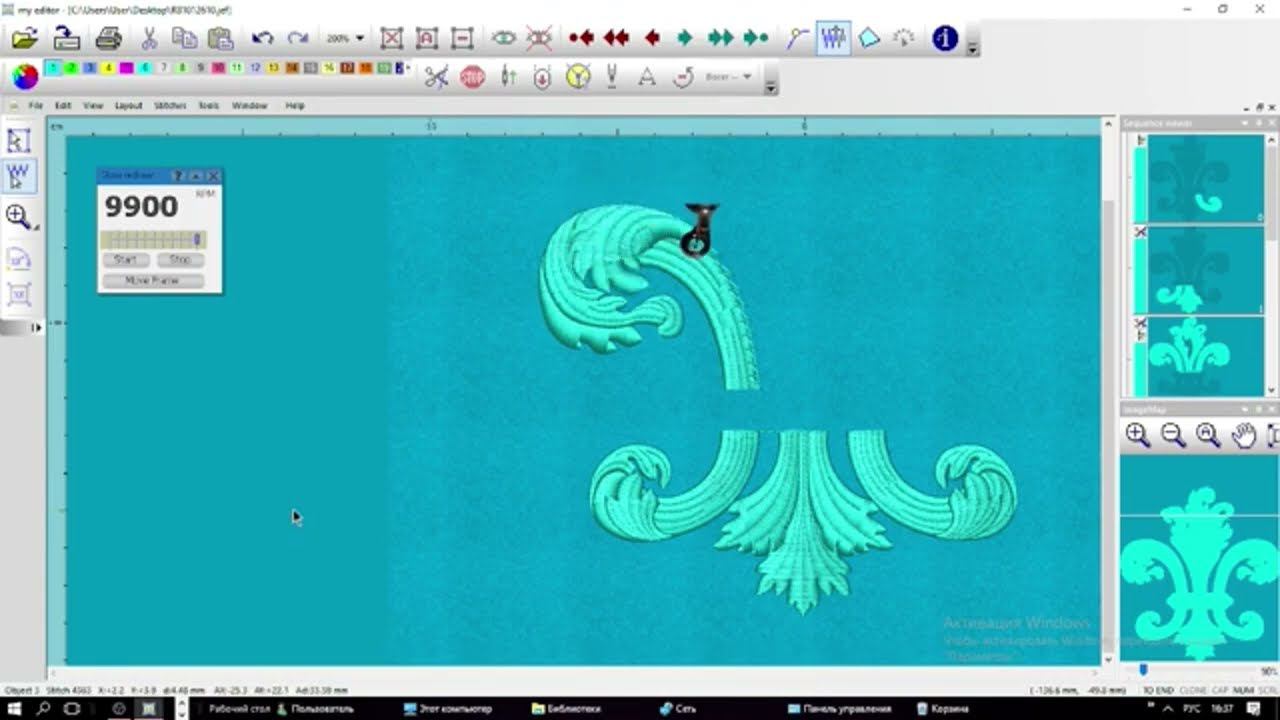Expand the second toolbar overflow arrow
Screen dimensions: 1280x720
[770, 86]
